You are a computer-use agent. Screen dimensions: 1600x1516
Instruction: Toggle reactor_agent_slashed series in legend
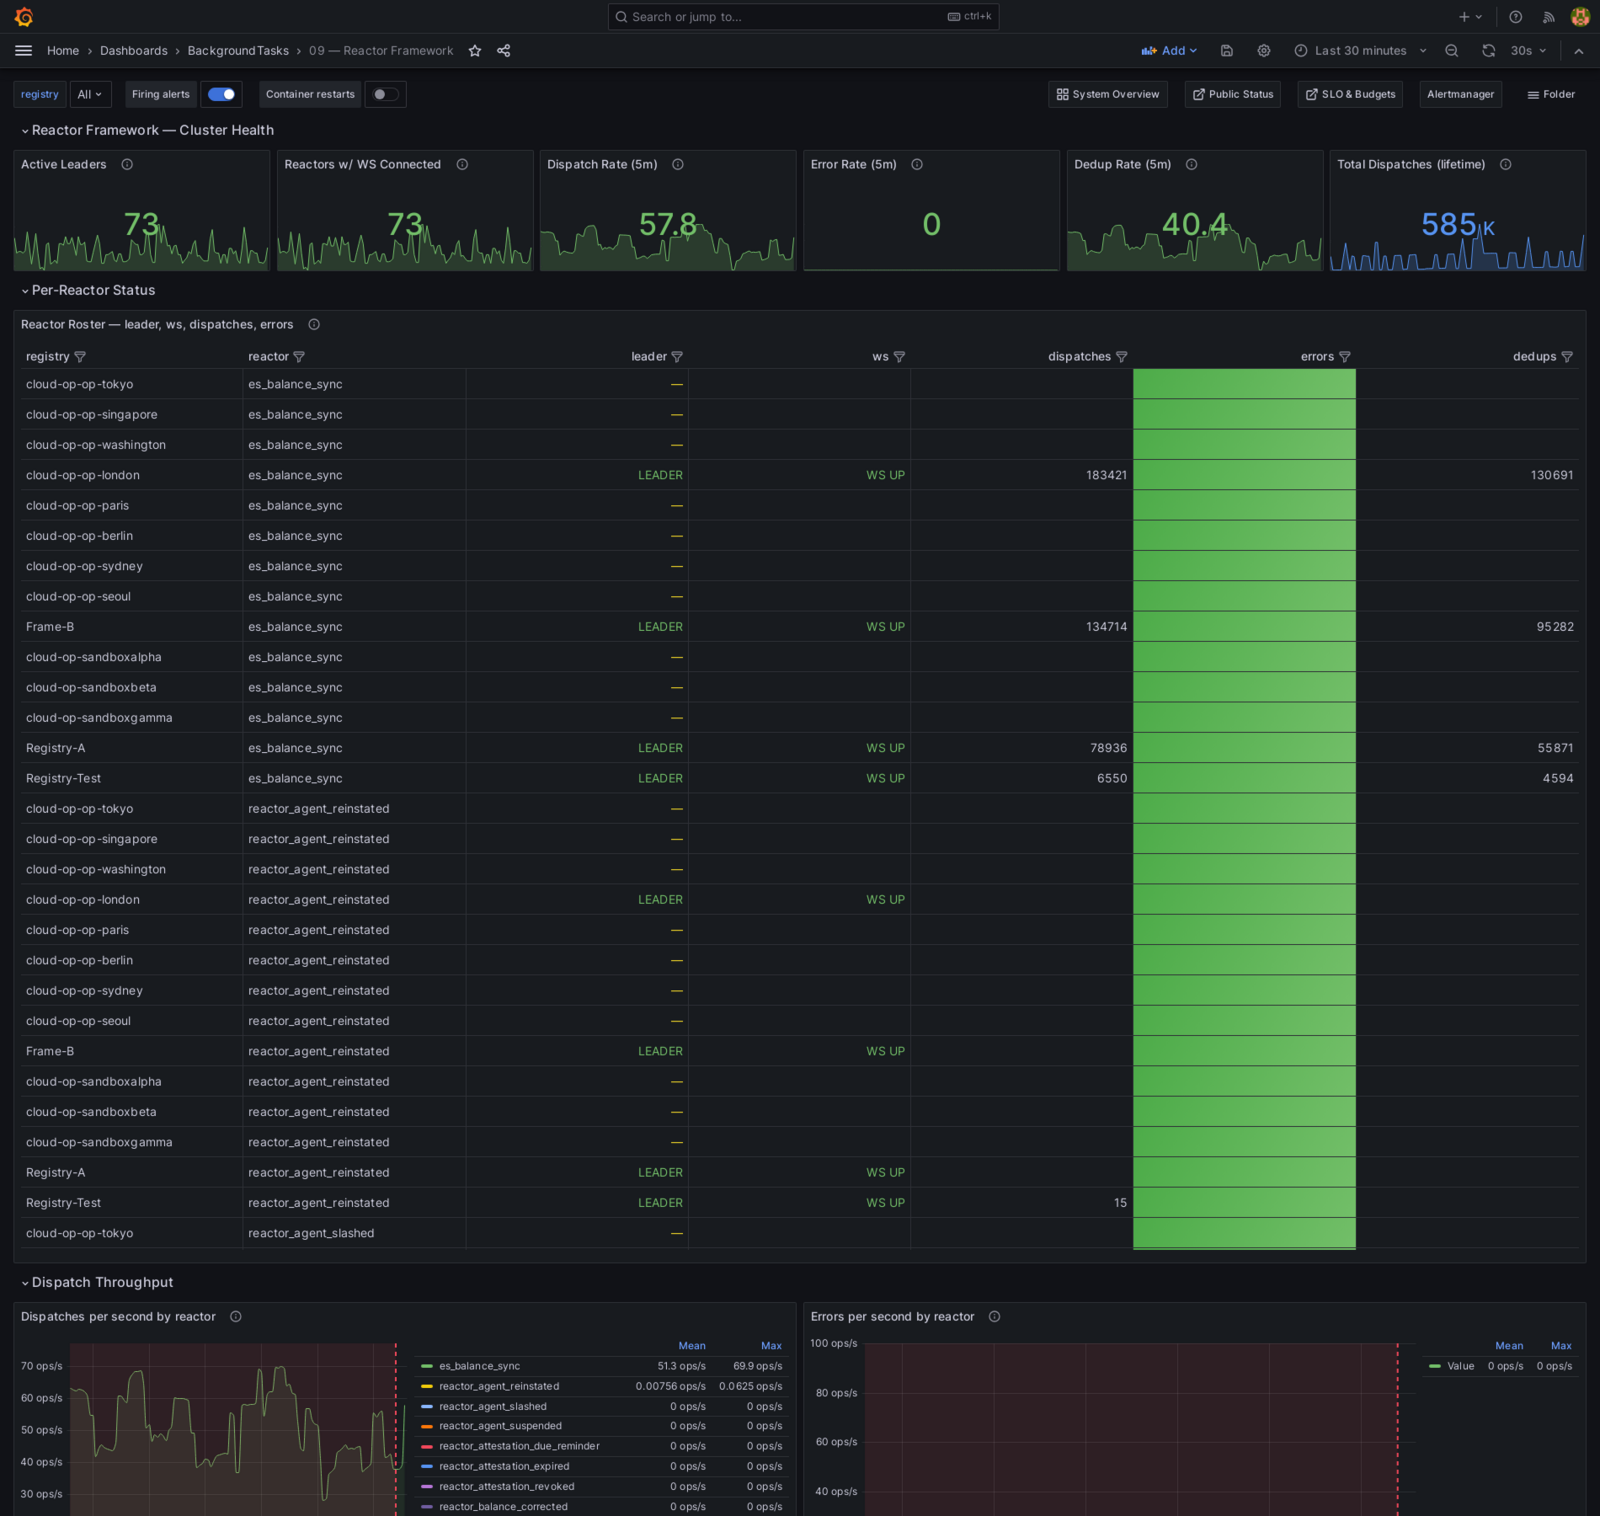(x=493, y=1406)
